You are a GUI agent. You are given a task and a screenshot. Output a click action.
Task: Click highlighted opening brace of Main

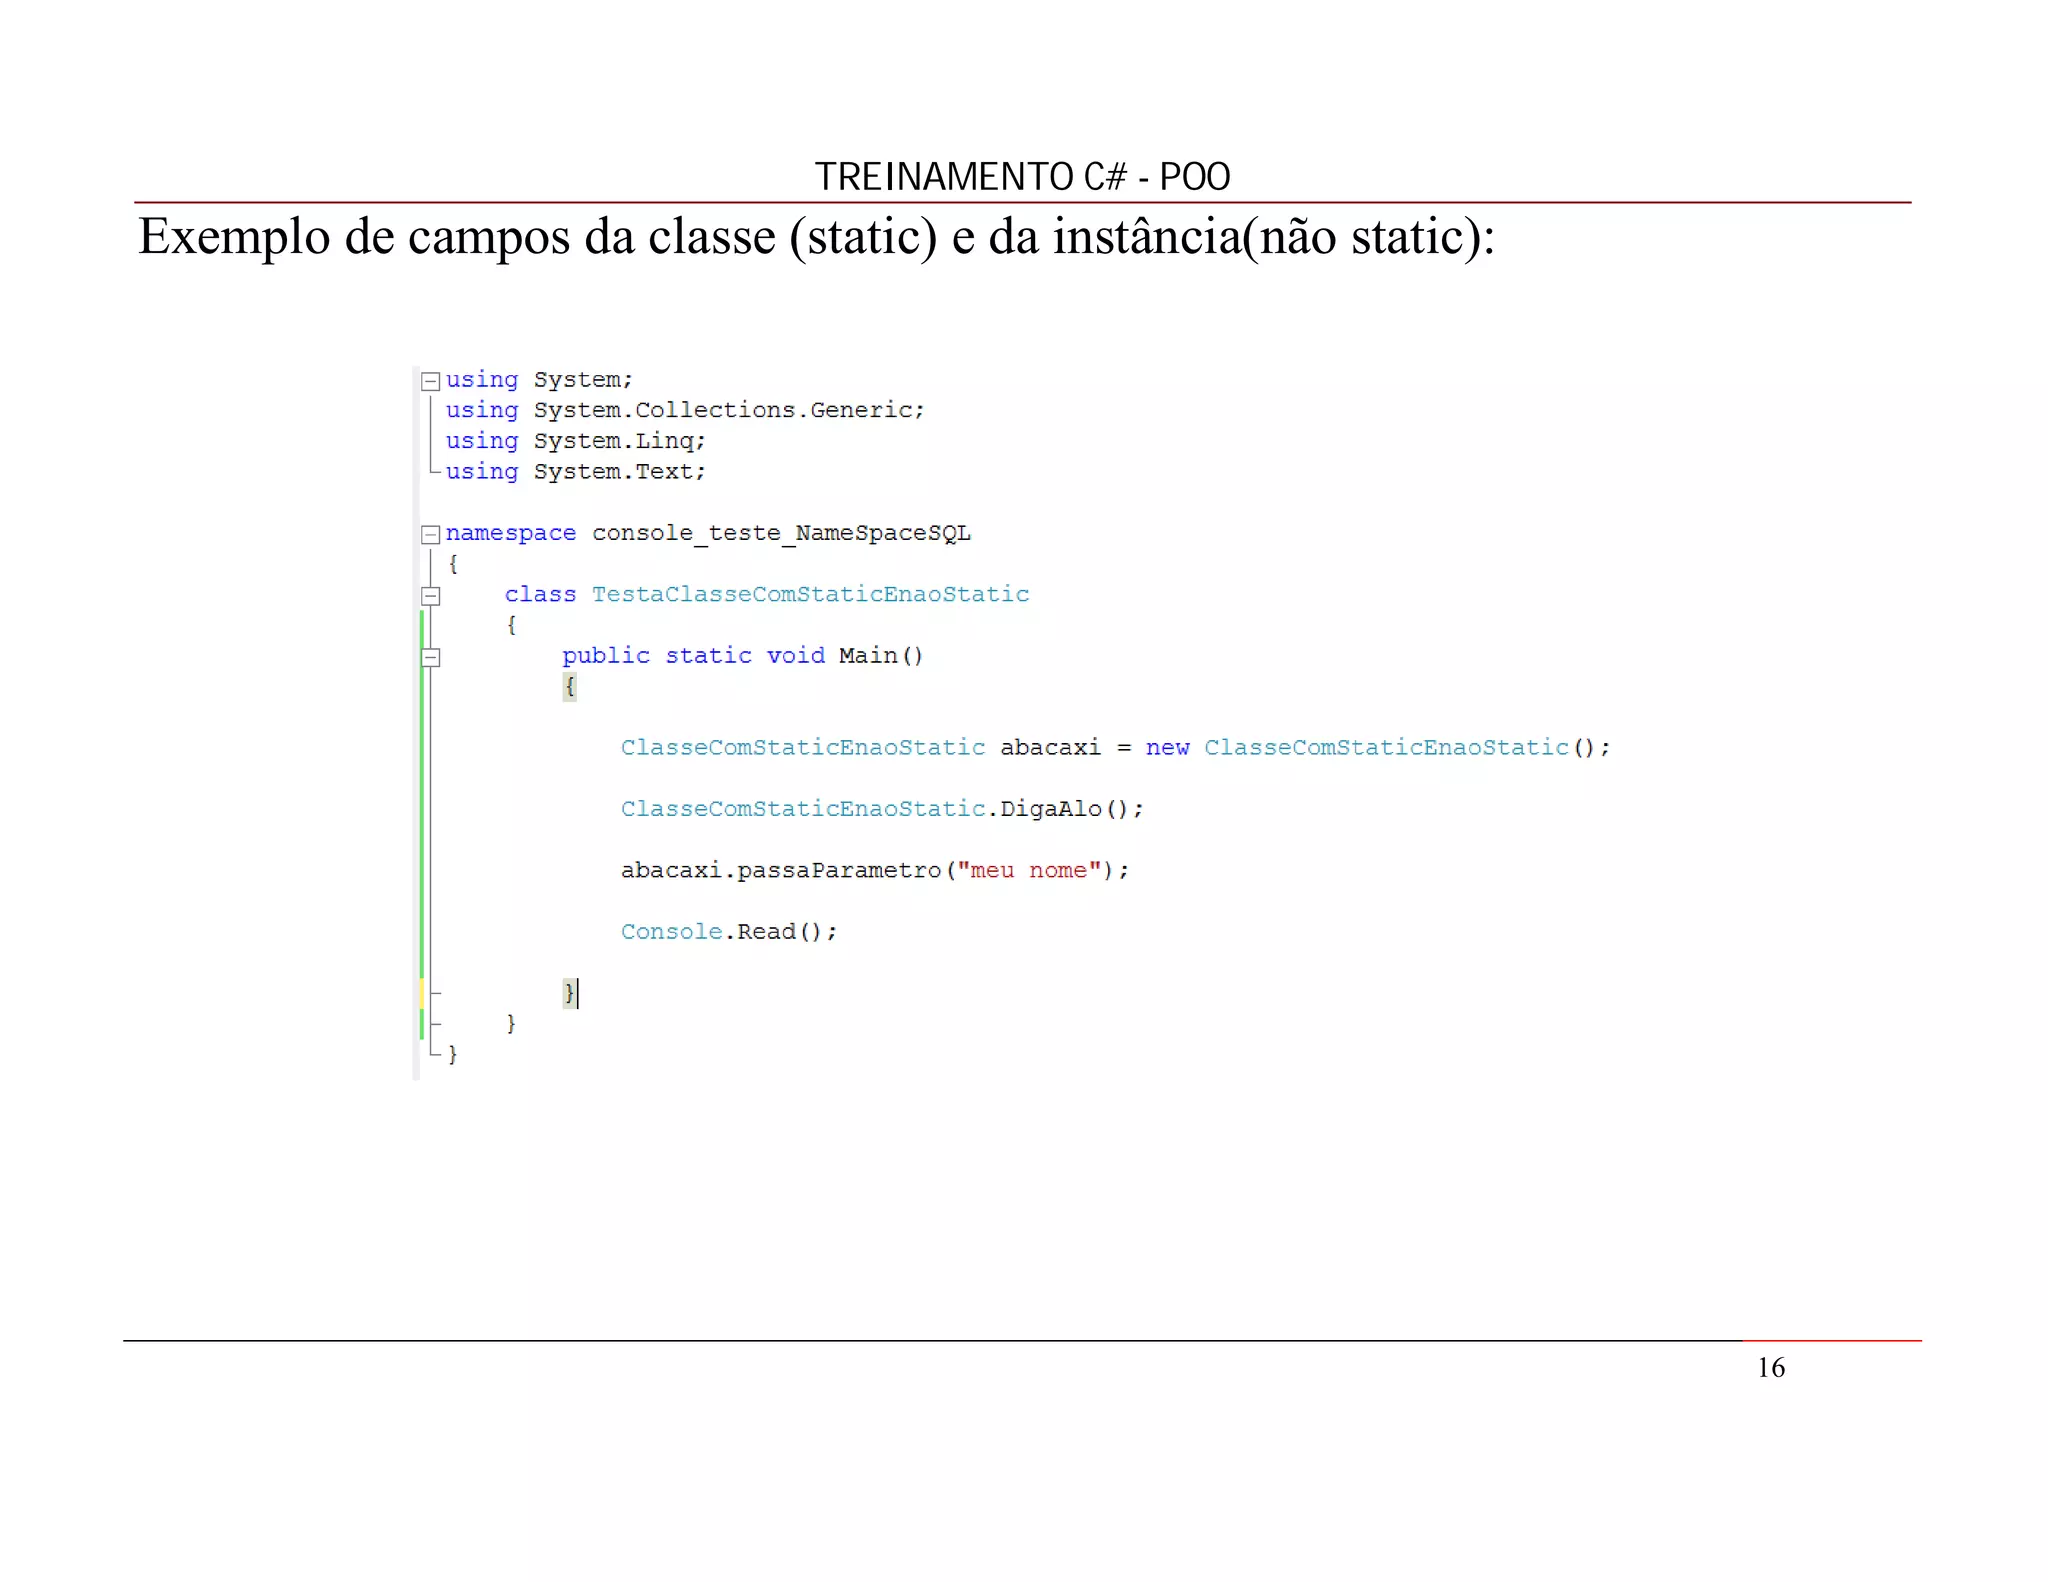tap(569, 687)
